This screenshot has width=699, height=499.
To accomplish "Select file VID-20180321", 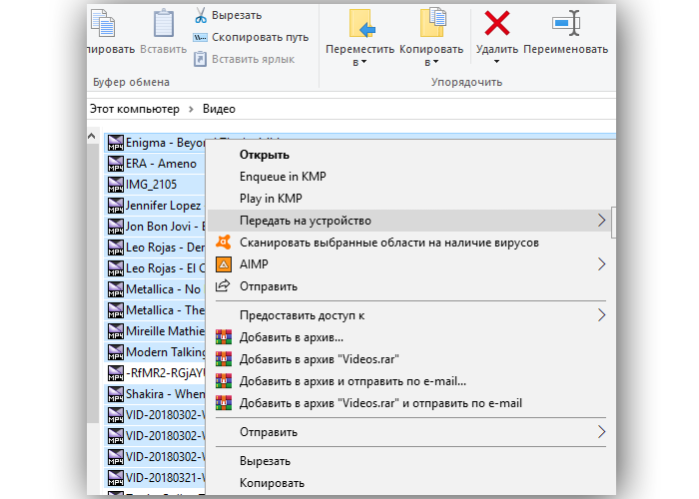I will point(155,478).
